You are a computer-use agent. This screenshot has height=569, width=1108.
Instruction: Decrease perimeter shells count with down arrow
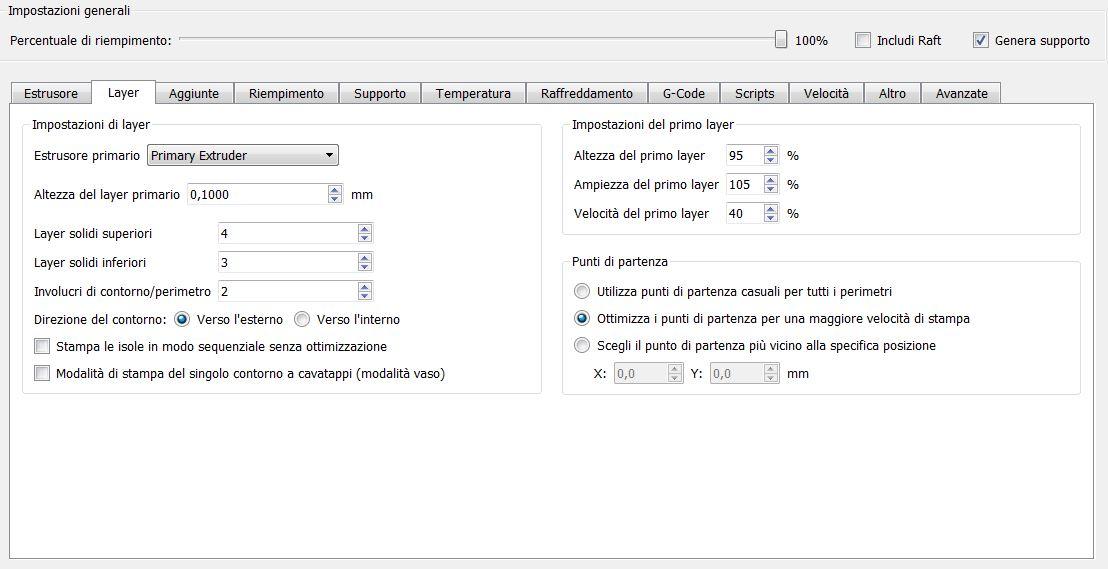pyautogui.click(x=365, y=296)
